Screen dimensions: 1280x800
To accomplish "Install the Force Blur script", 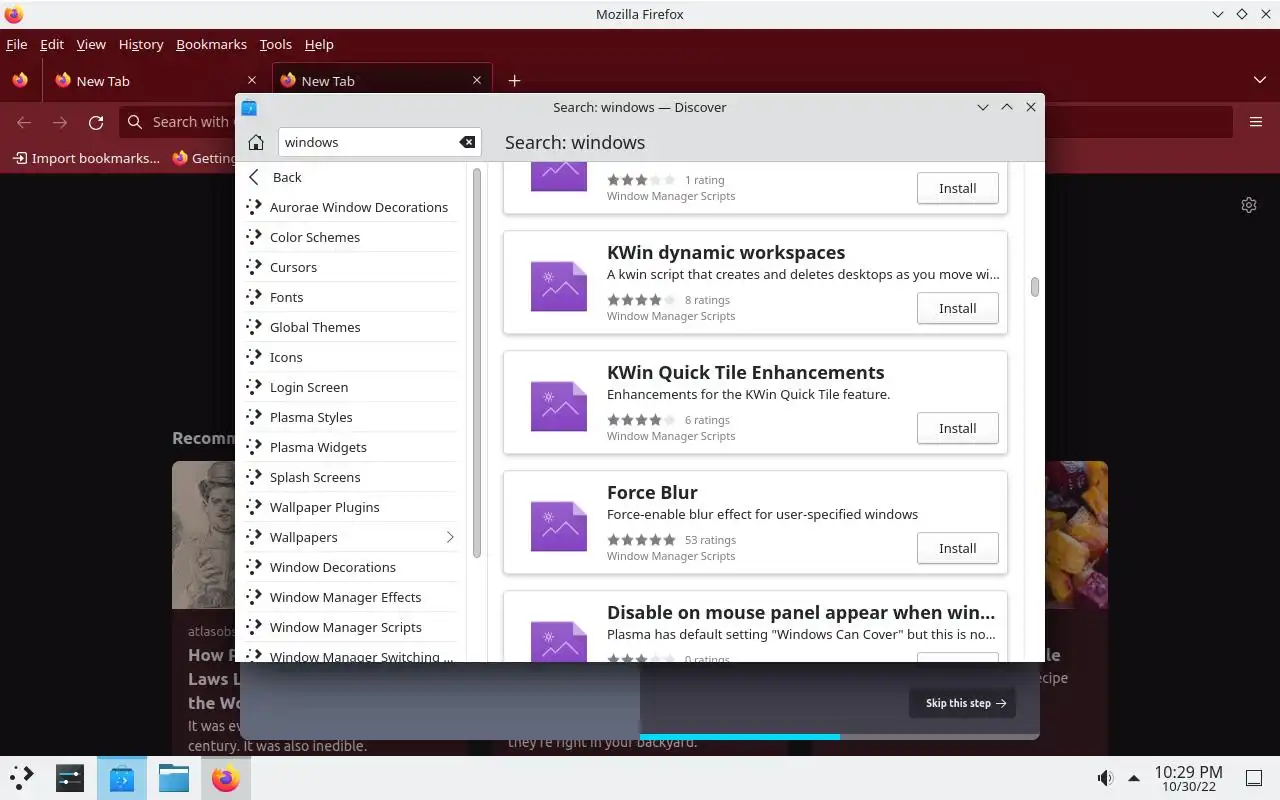I will tap(957, 548).
